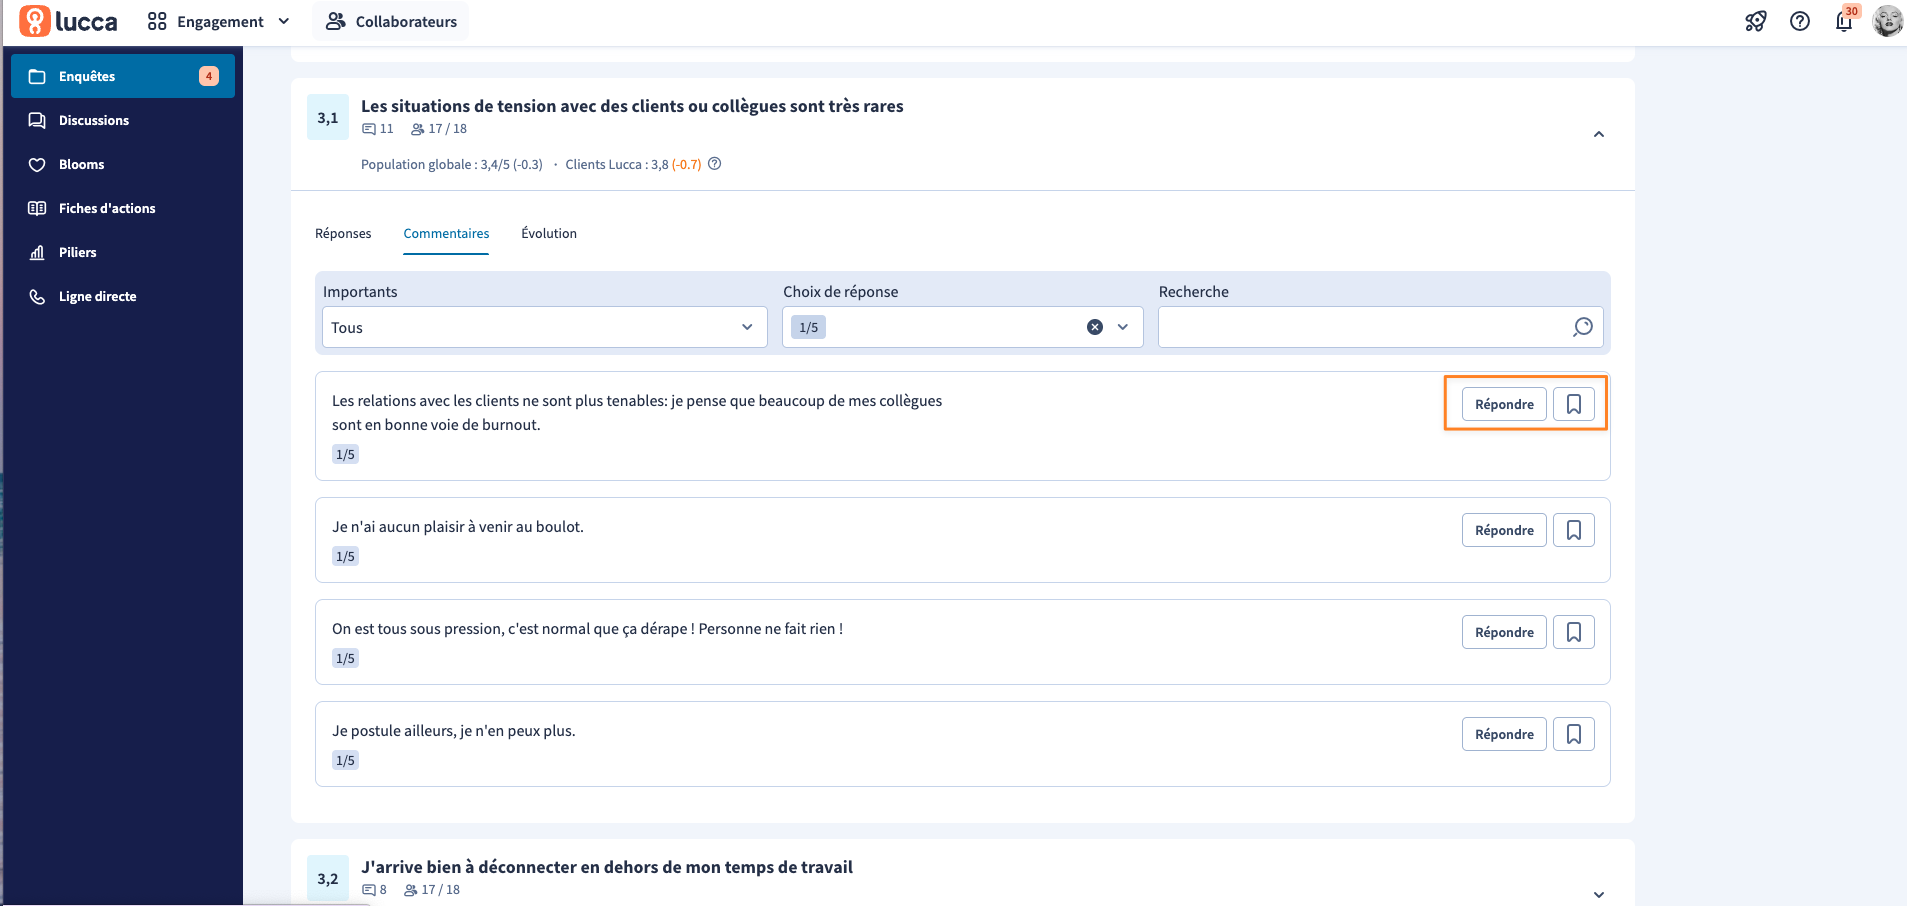Image resolution: width=1907 pixels, height=906 pixels.
Task: Open the Importants dropdown set to Tous
Action: (544, 327)
